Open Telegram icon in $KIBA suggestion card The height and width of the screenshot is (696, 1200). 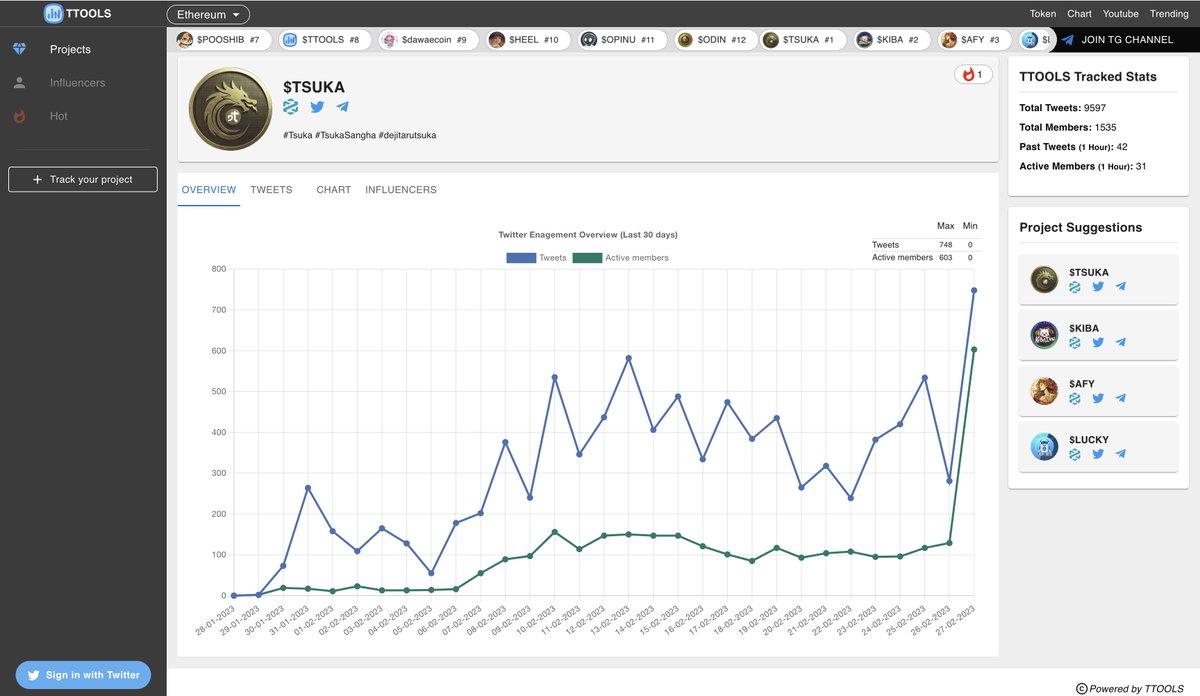(x=1121, y=342)
